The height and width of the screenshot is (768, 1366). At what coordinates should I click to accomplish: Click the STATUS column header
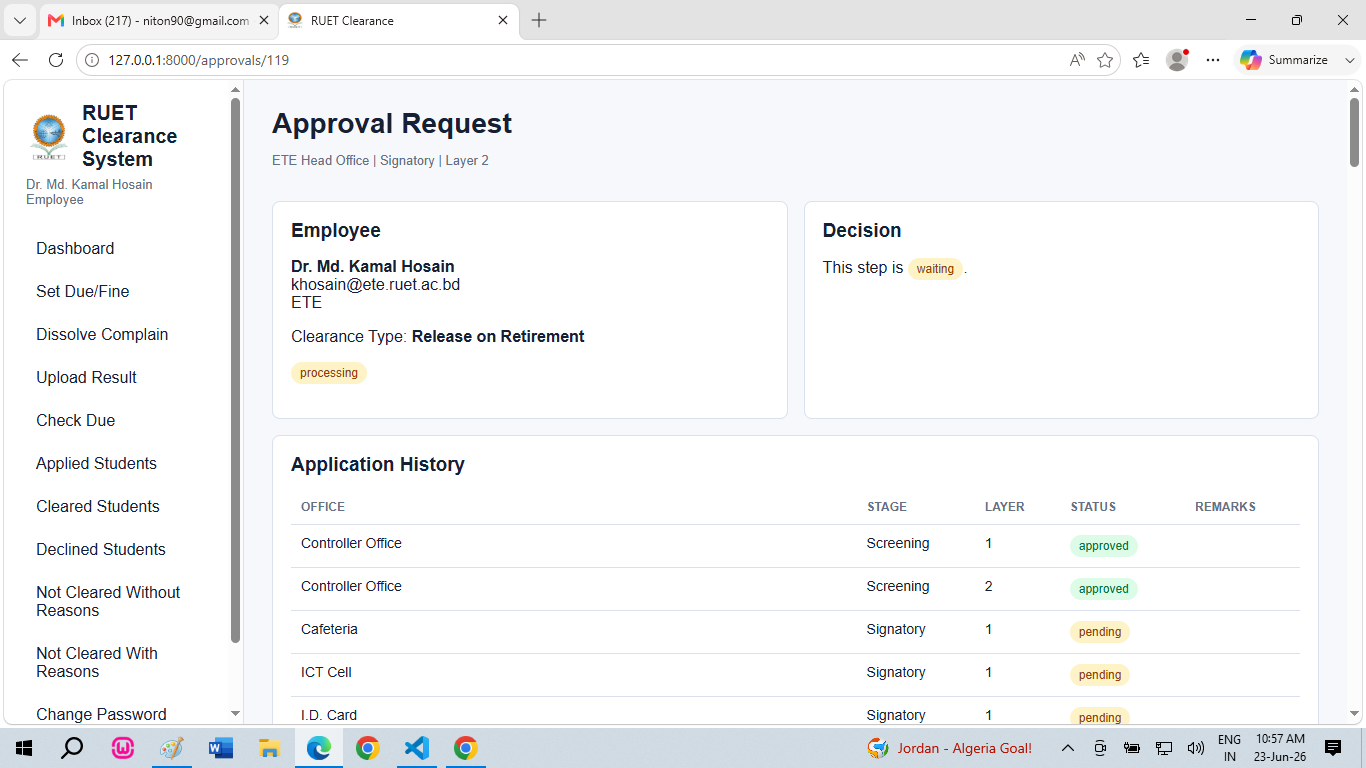click(1093, 507)
